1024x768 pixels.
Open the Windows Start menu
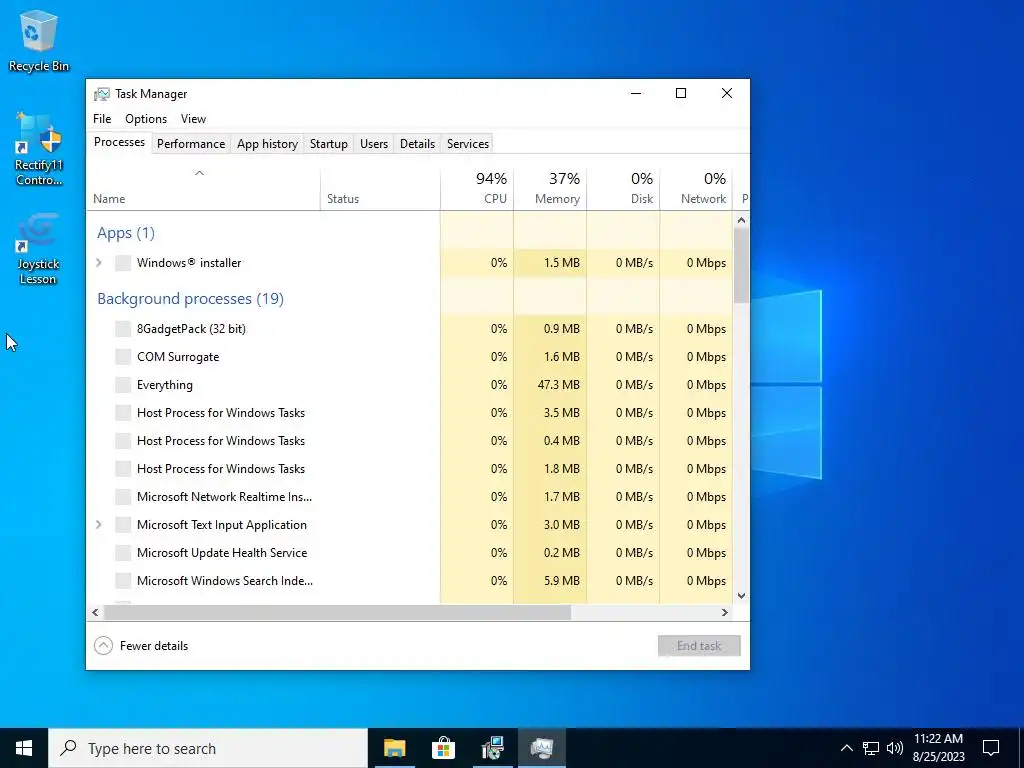[24, 748]
